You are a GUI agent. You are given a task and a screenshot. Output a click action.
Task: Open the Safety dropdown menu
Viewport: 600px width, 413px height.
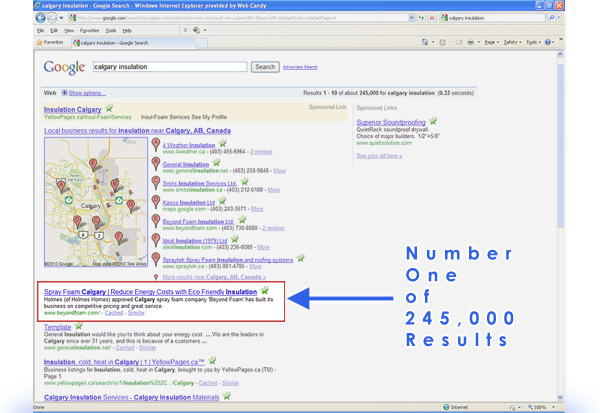[x=512, y=42]
